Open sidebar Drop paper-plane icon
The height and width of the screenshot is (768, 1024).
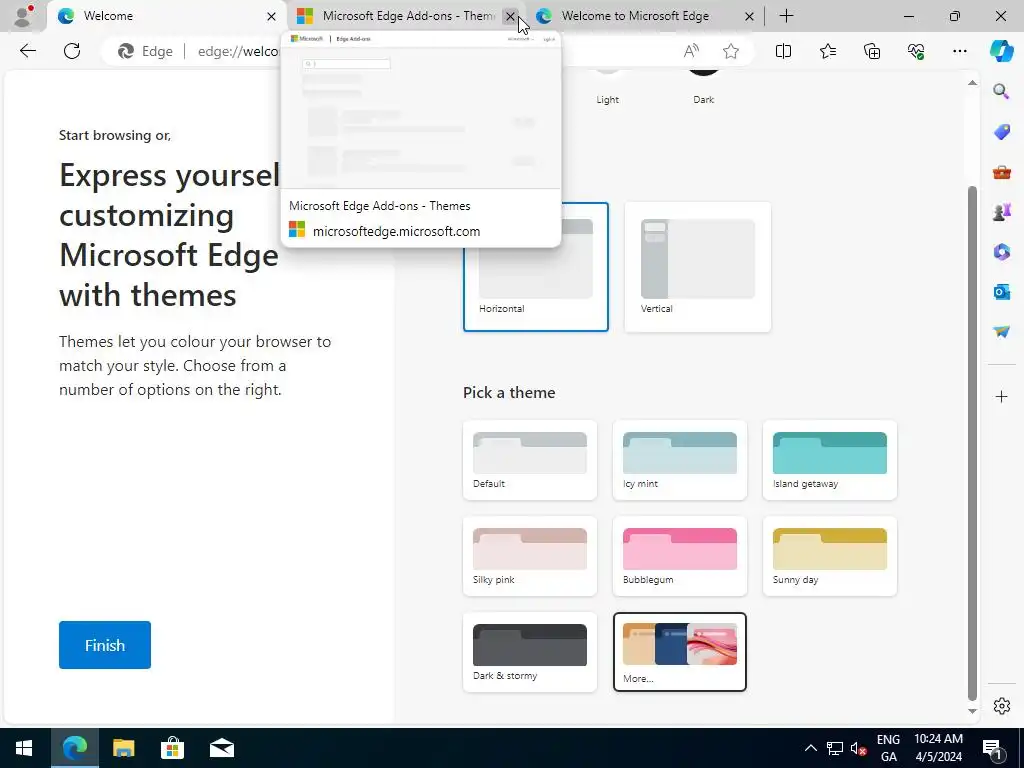click(x=1001, y=331)
